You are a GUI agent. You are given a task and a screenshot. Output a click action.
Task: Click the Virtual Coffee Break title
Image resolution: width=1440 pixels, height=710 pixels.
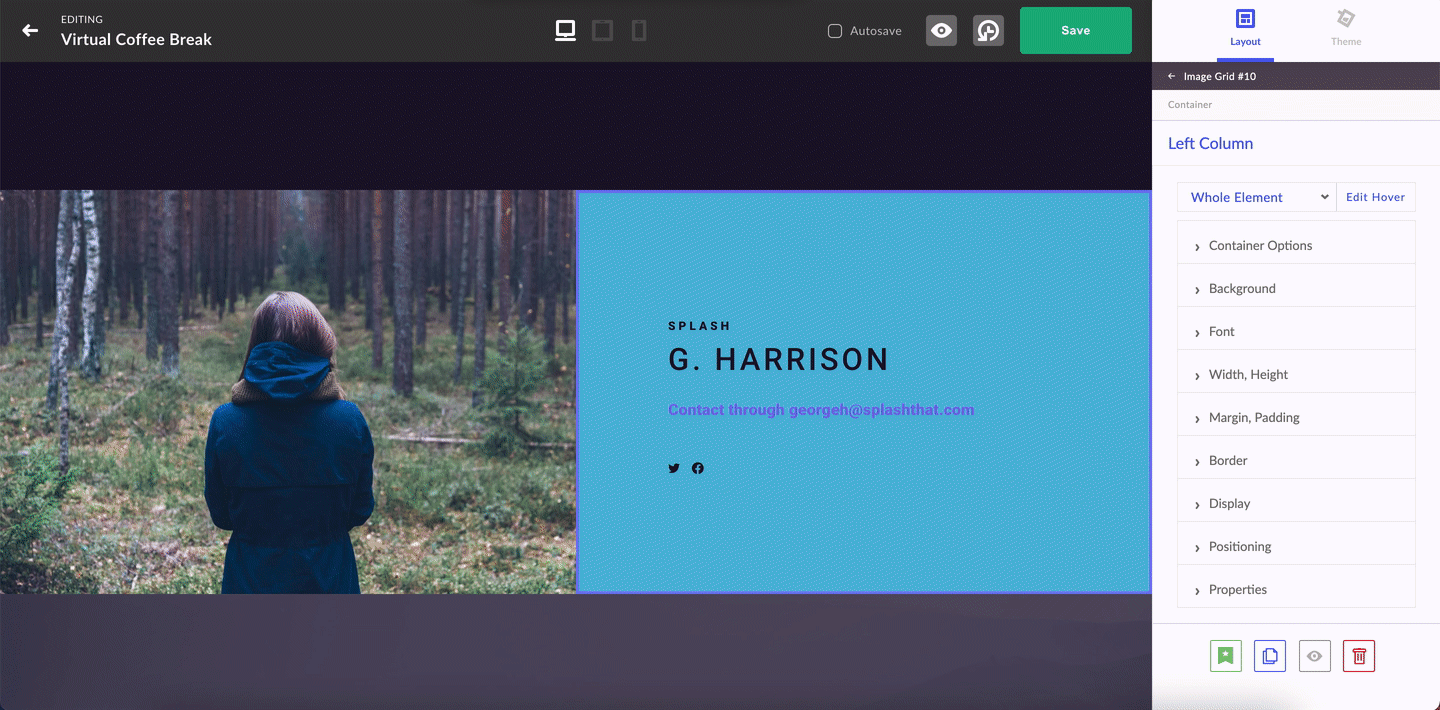(x=137, y=40)
